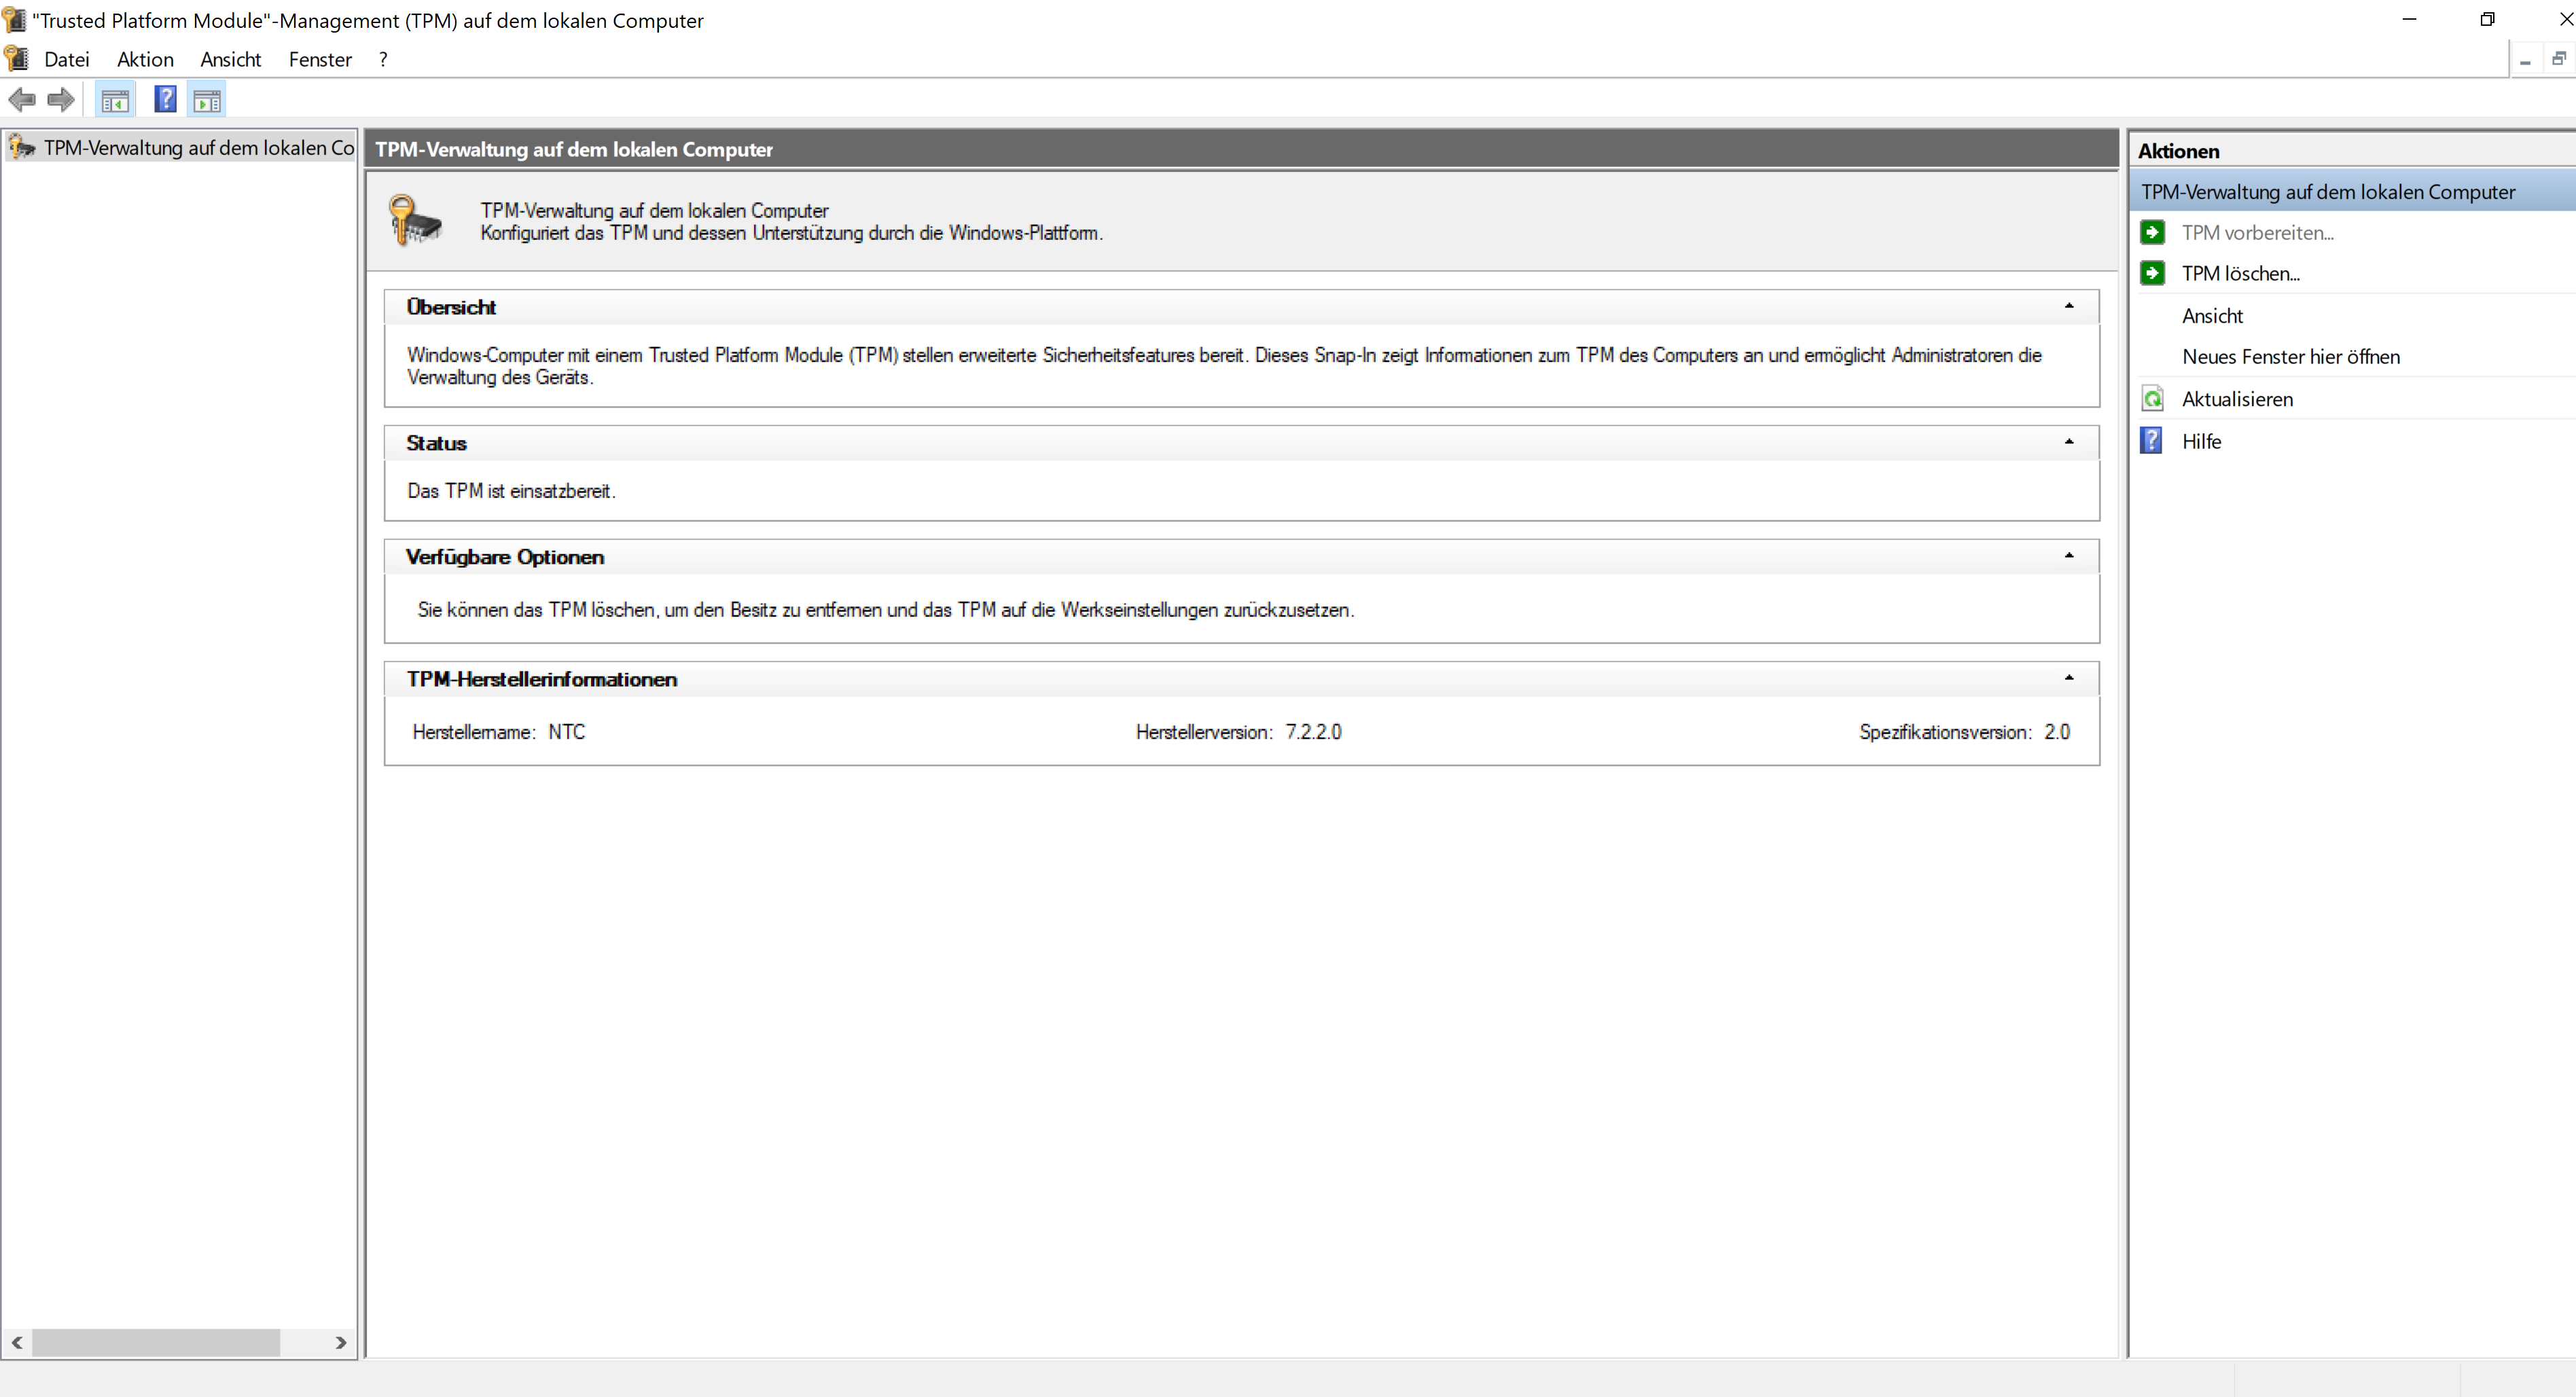This screenshot has height=1397, width=2576.
Task: Click right arrow of tree horizontal scrollbar
Action: click(x=341, y=1342)
